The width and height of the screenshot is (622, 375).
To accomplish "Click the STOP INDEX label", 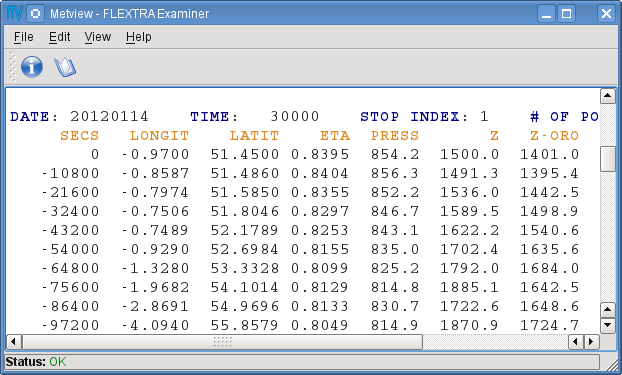I will point(415,117).
